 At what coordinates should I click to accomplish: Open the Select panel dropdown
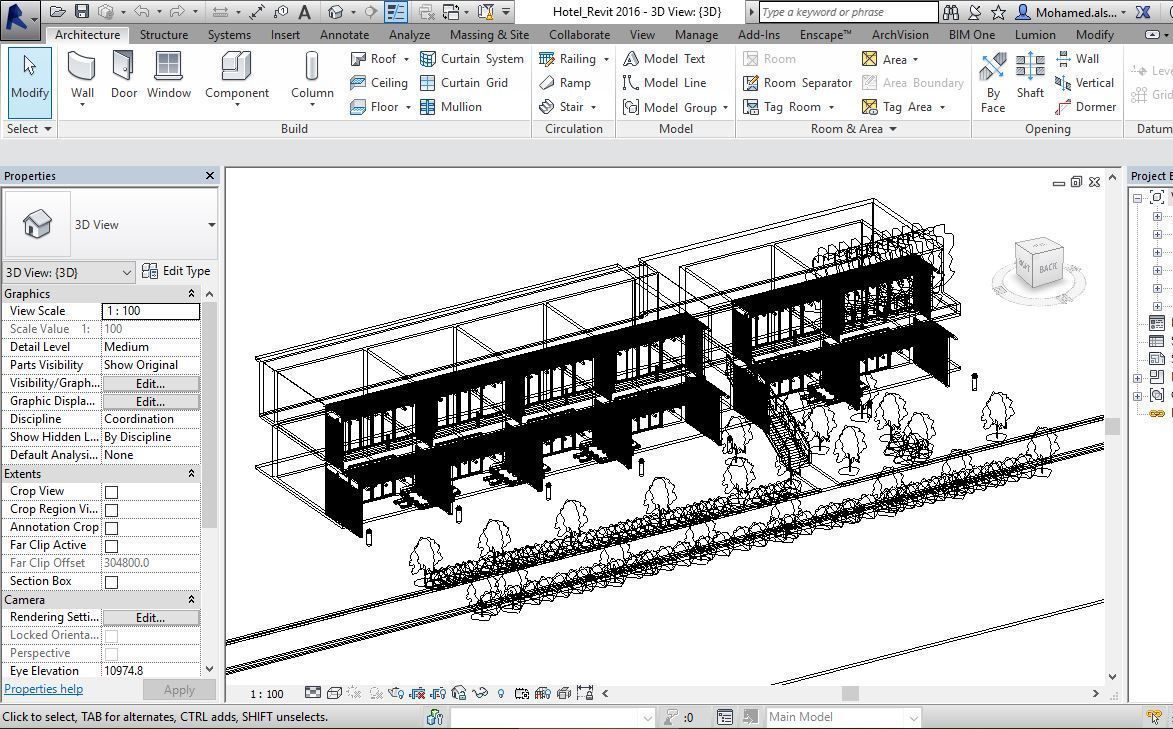tap(48, 129)
